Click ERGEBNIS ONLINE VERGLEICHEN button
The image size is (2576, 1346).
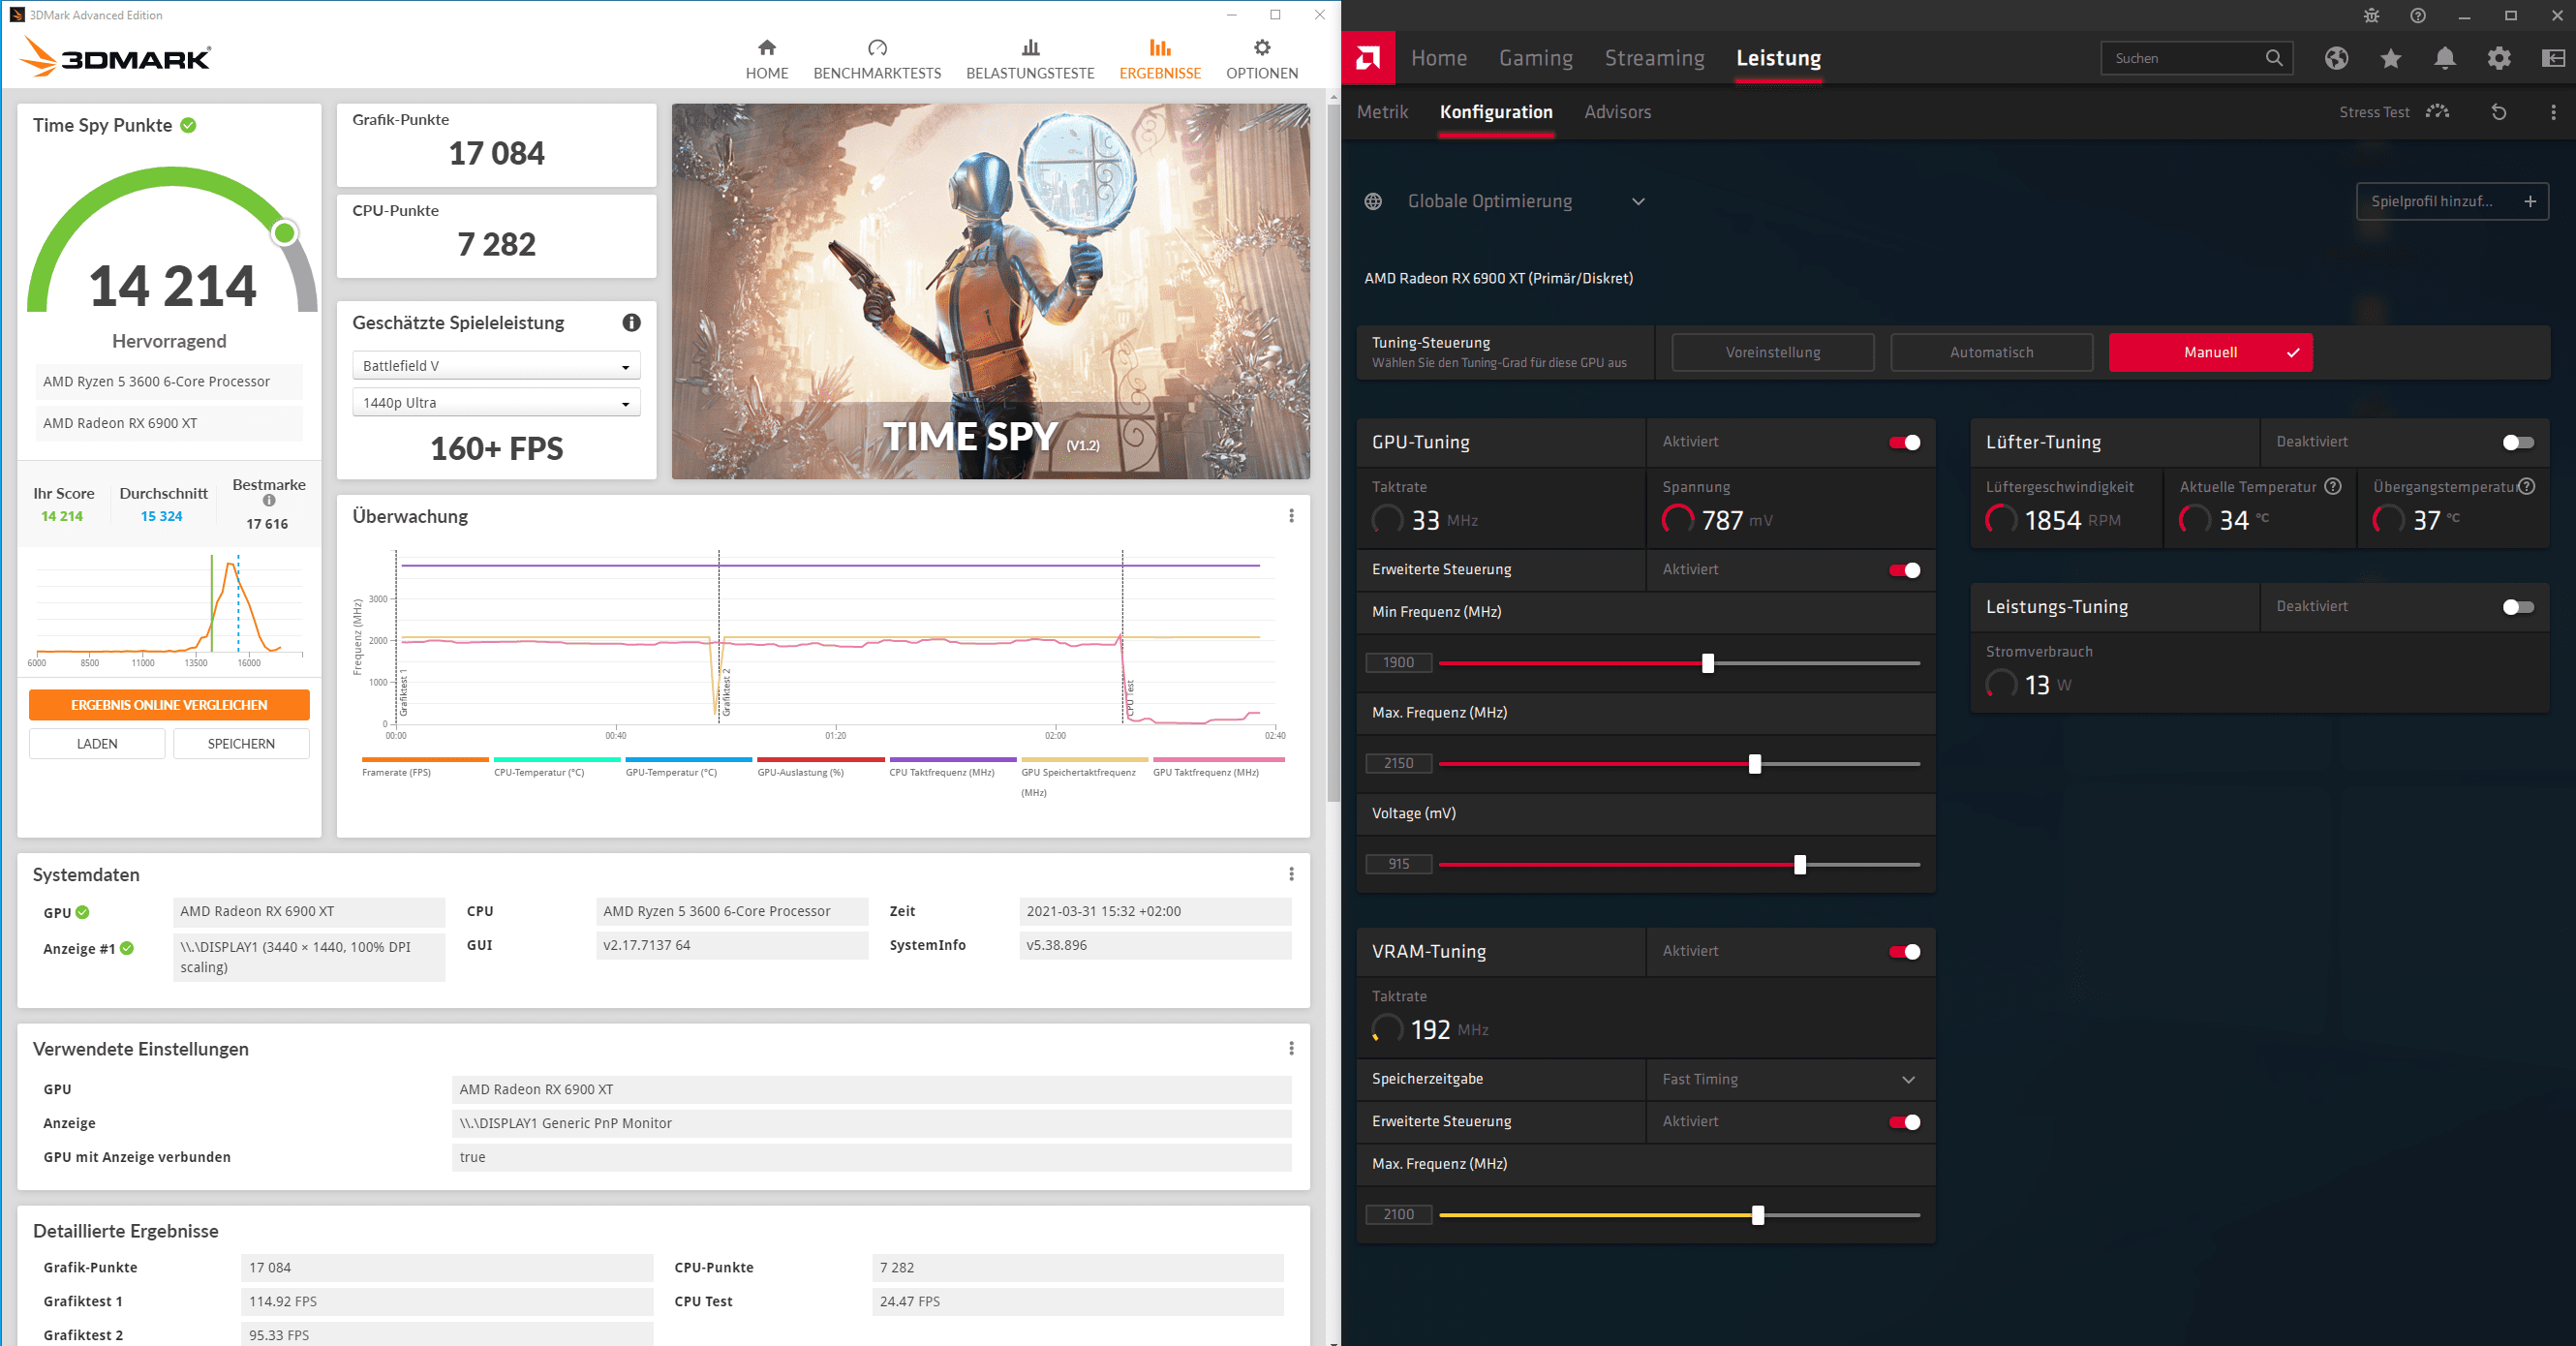click(x=169, y=705)
